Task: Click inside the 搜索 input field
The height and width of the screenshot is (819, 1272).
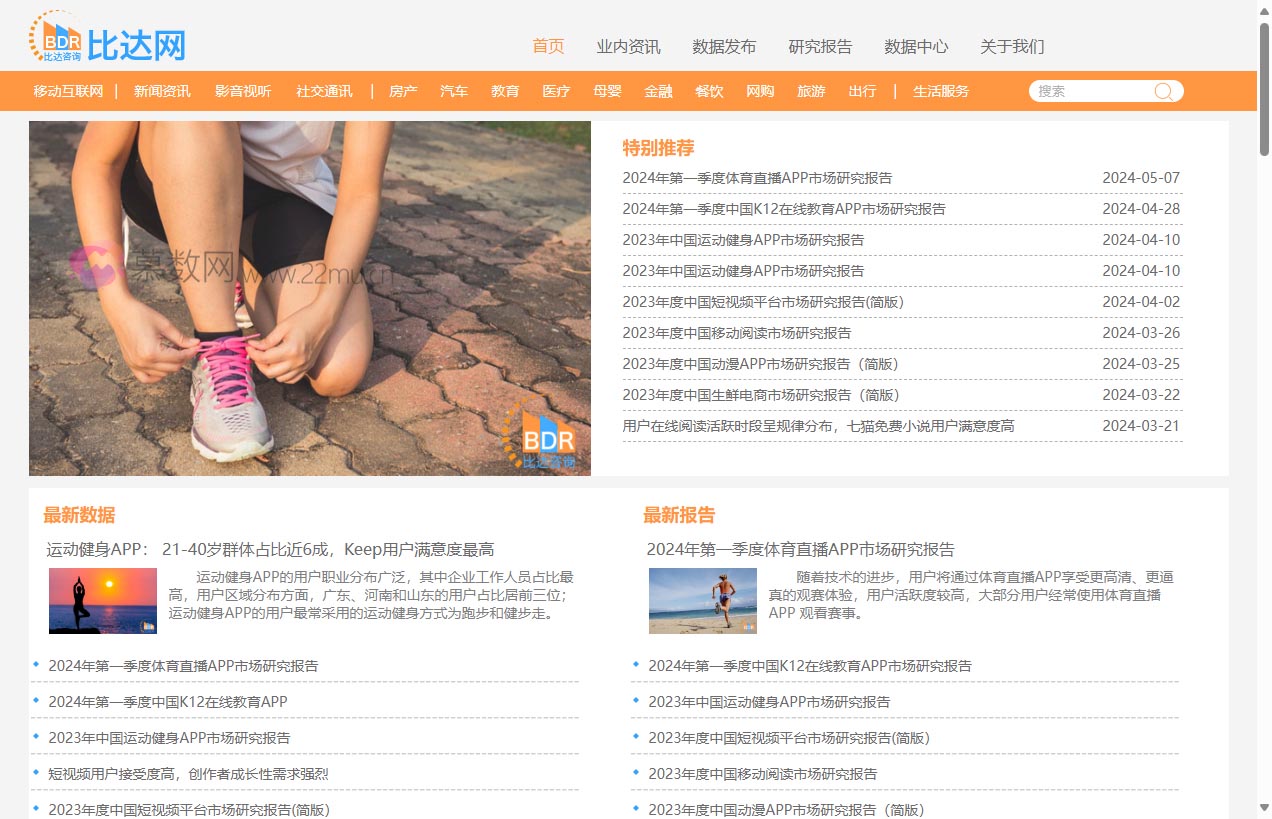Action: click(1090, 91)
